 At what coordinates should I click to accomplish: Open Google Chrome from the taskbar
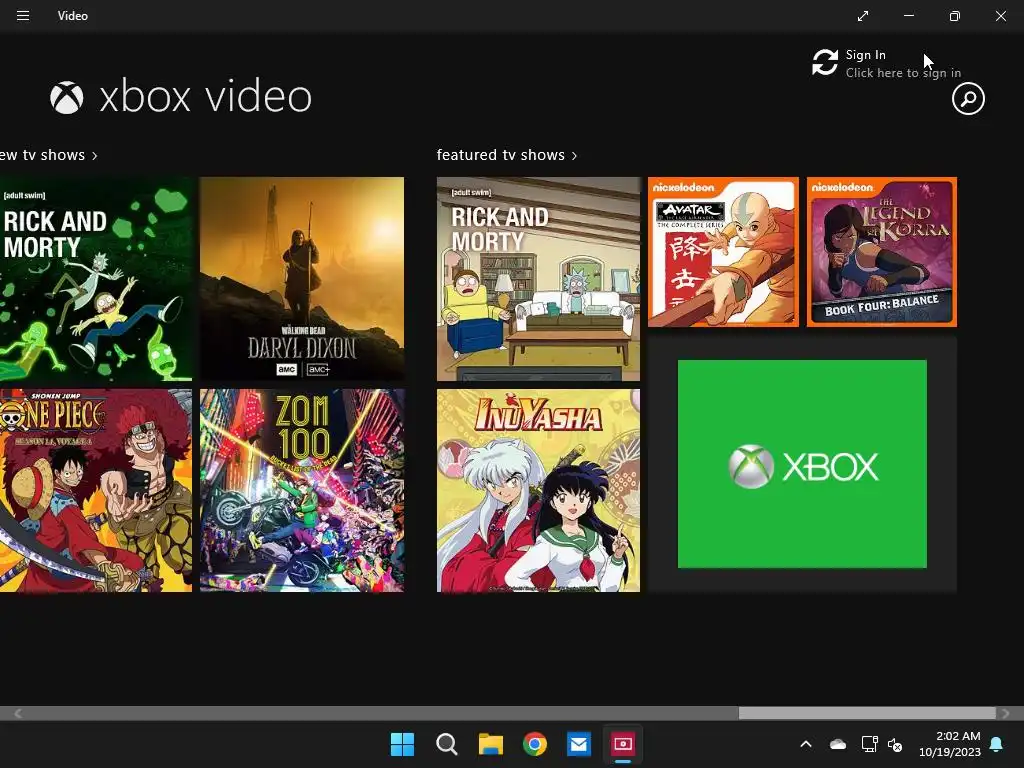click(535, 744)
